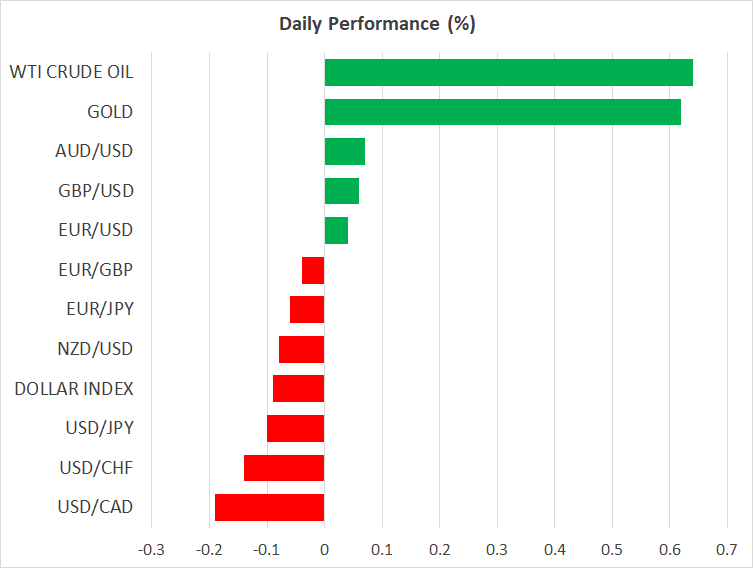Select the EUR/JPY red bar
Screen dimensions: 753x568
307,310
